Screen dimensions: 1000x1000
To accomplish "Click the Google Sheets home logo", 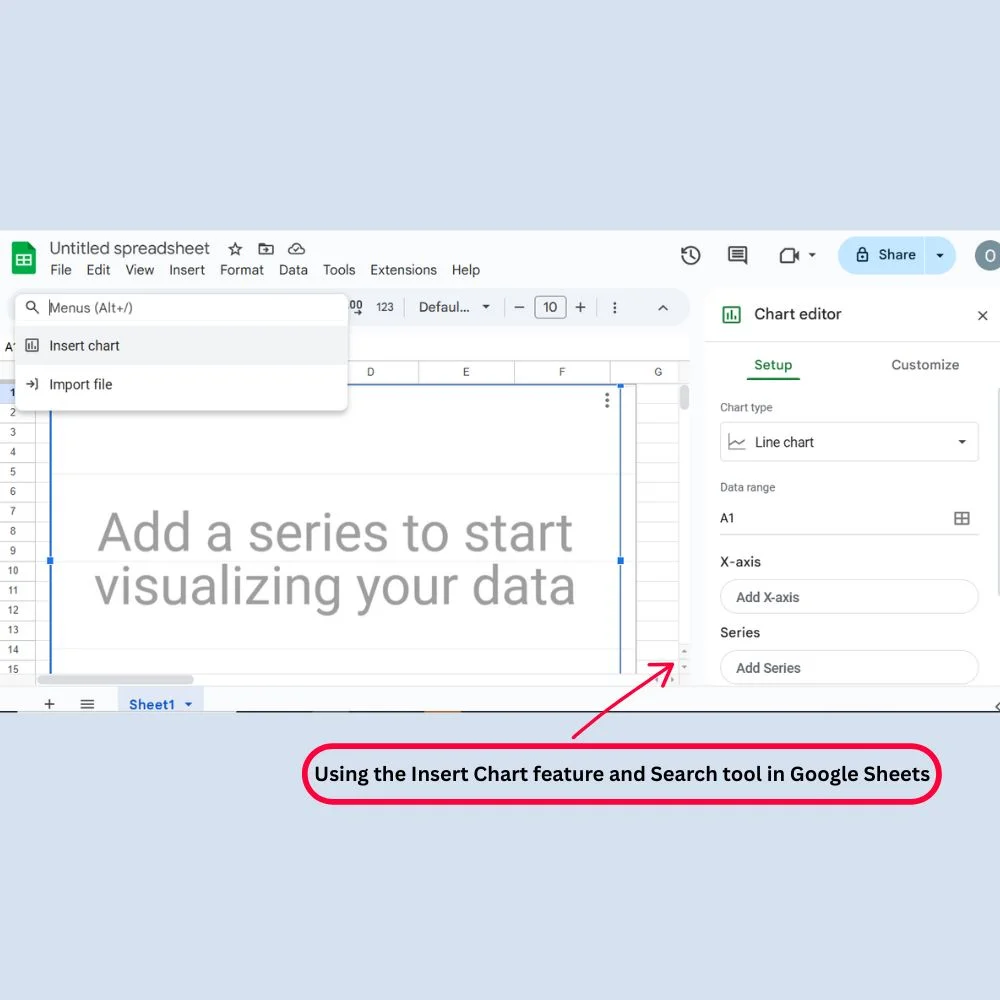I will pos(24,258).
